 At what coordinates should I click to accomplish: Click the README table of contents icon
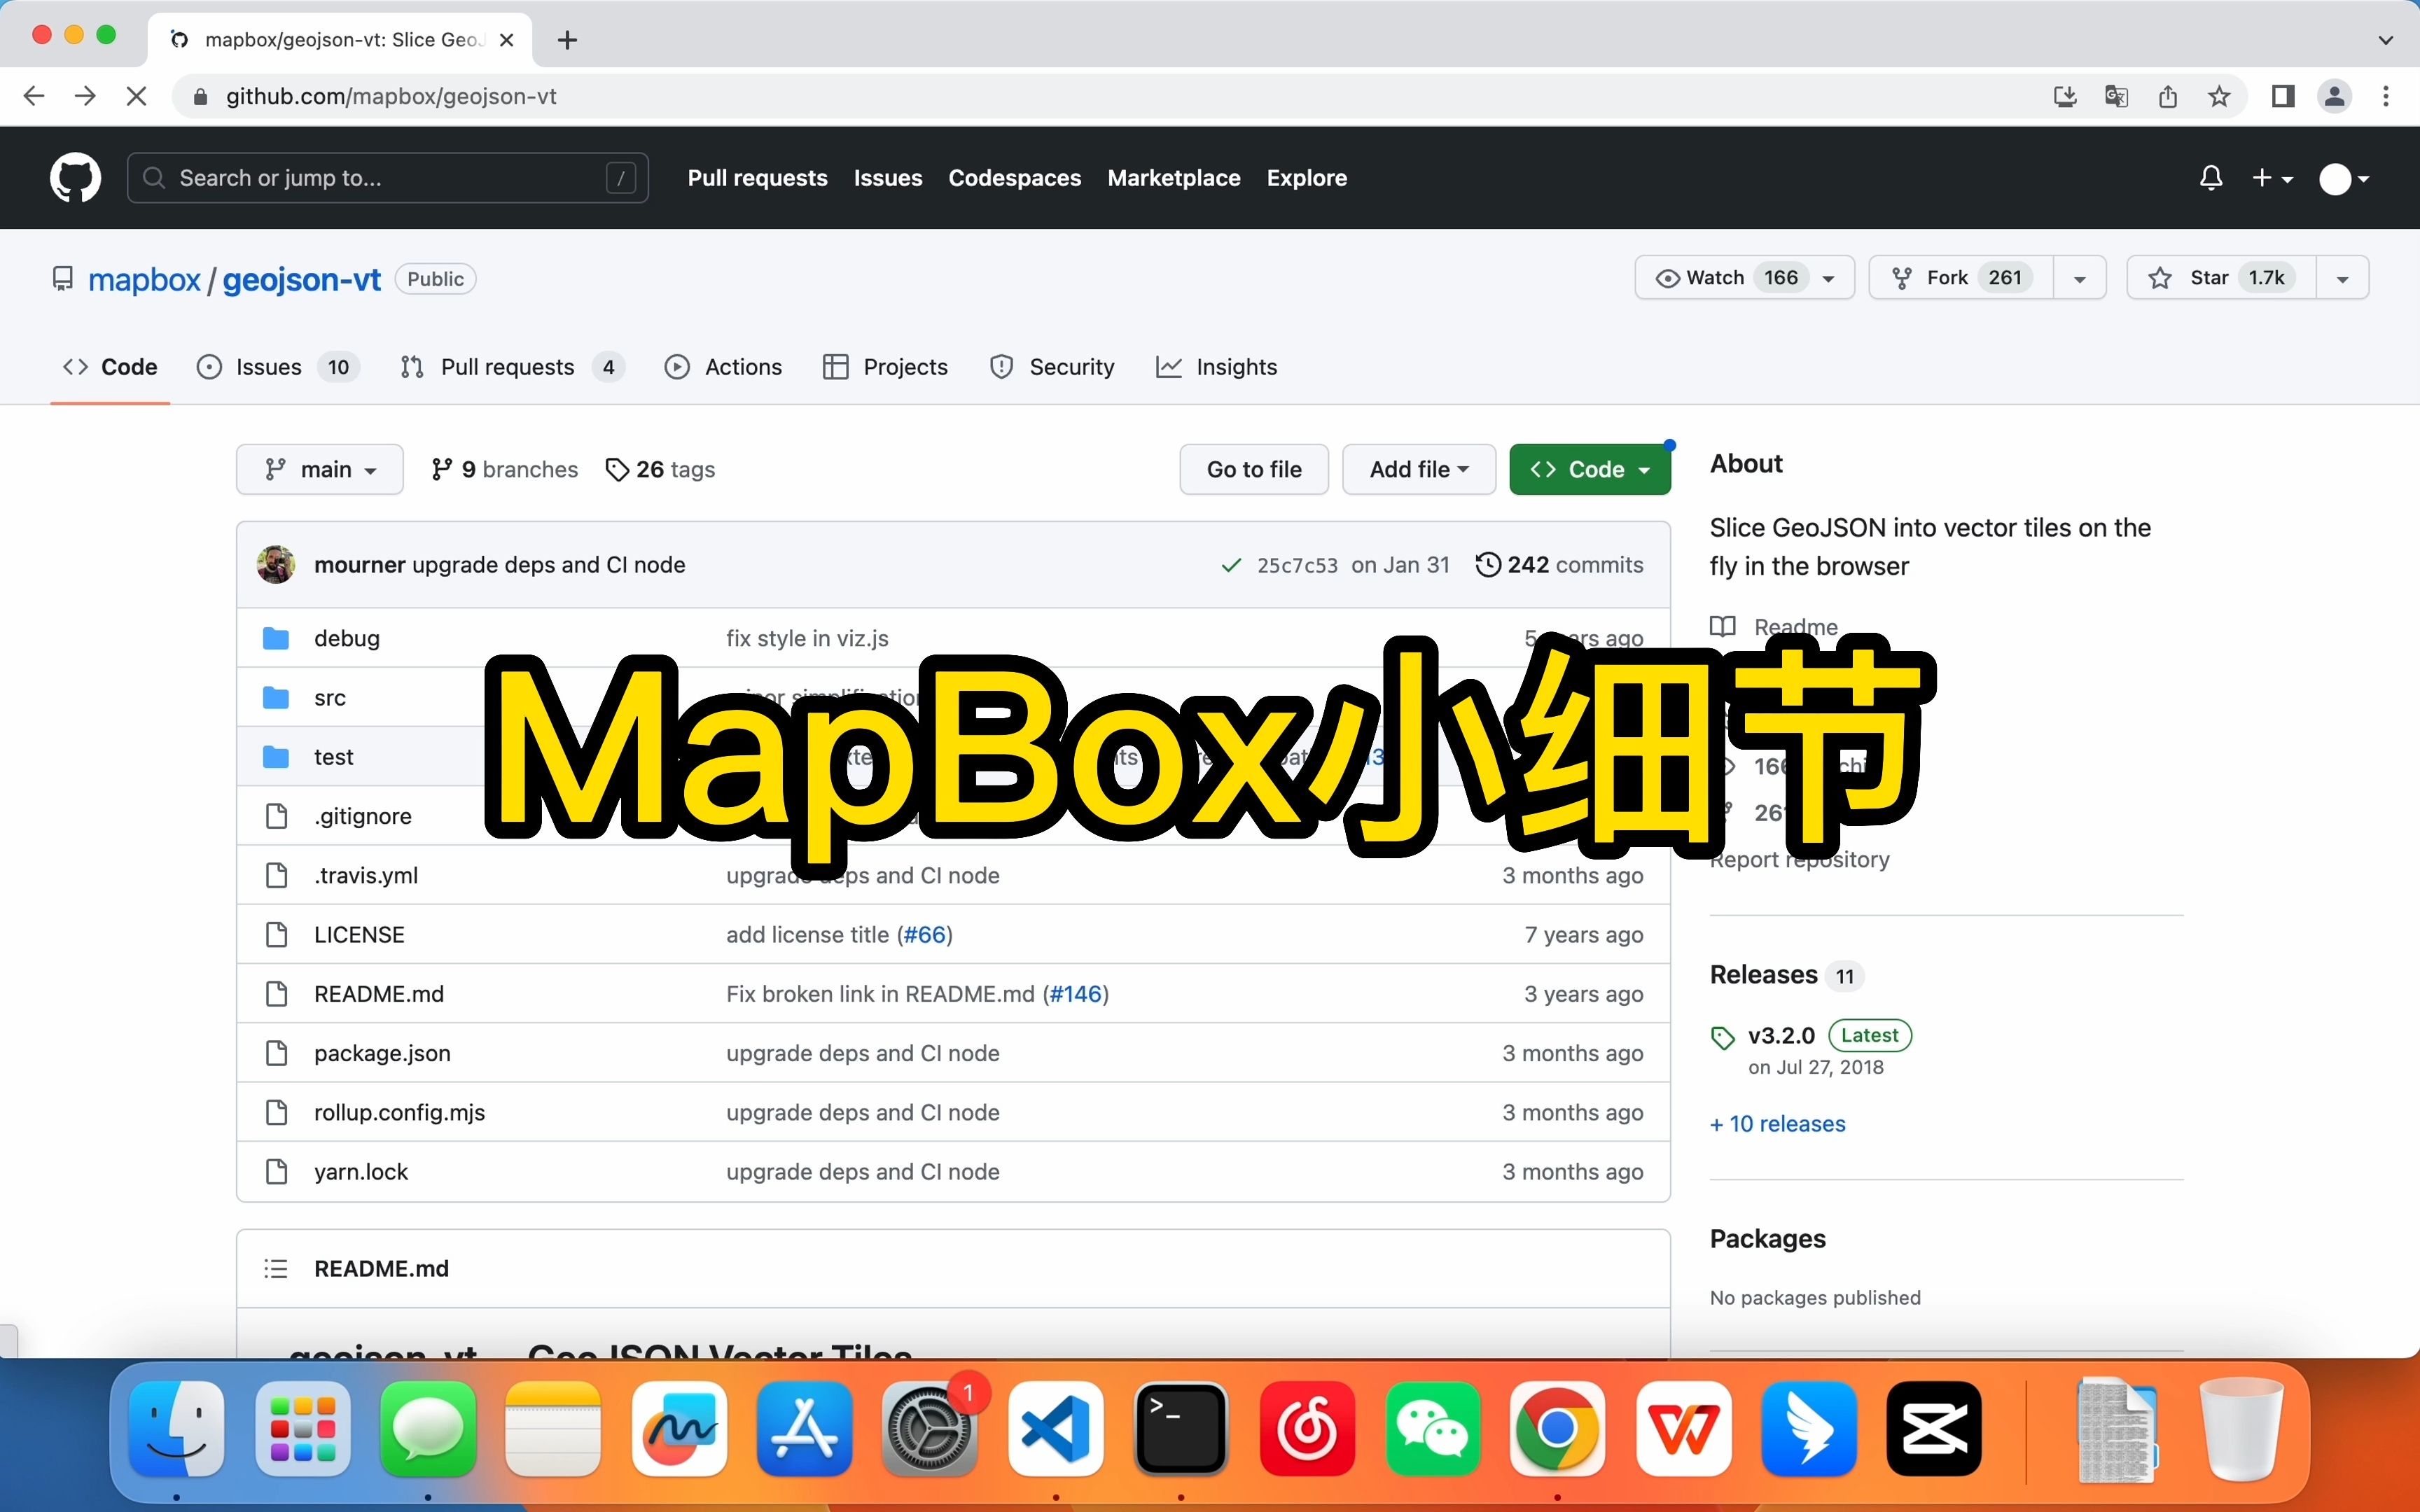click(x=276, y=1268)
